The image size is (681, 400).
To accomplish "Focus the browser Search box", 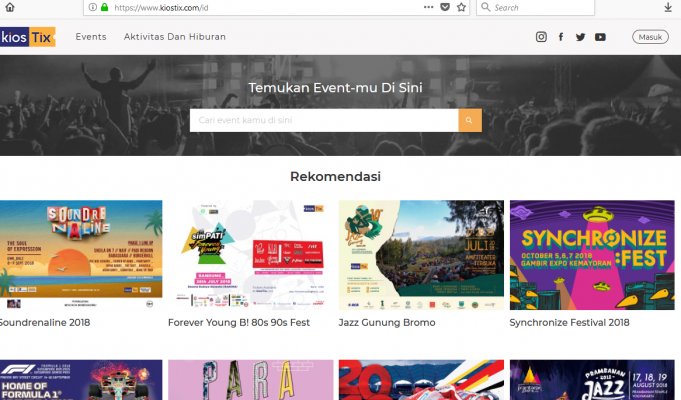I will 570,7.
